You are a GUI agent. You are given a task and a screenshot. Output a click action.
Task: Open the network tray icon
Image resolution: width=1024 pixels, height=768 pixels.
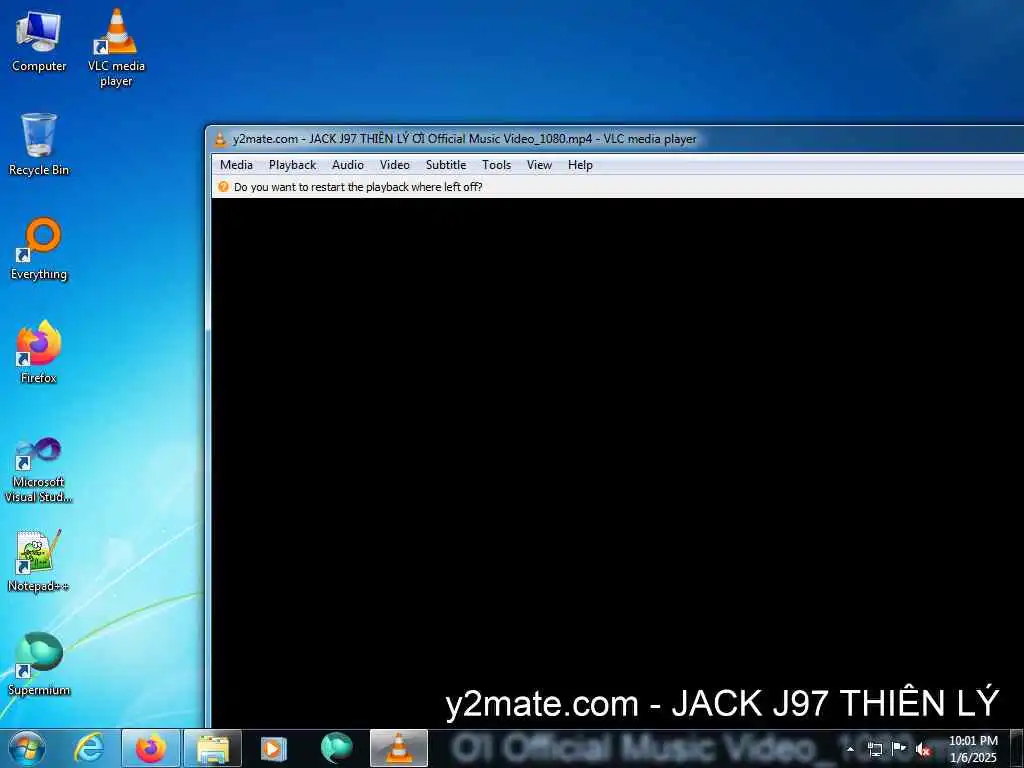pyautogui.click(x=874, y=749)
